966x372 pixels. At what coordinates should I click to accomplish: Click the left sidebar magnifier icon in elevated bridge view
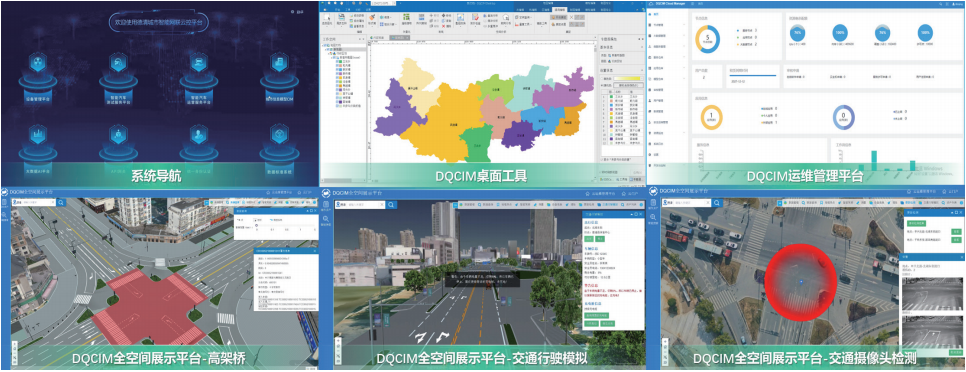pyautogui.click(x=5, y=214)
